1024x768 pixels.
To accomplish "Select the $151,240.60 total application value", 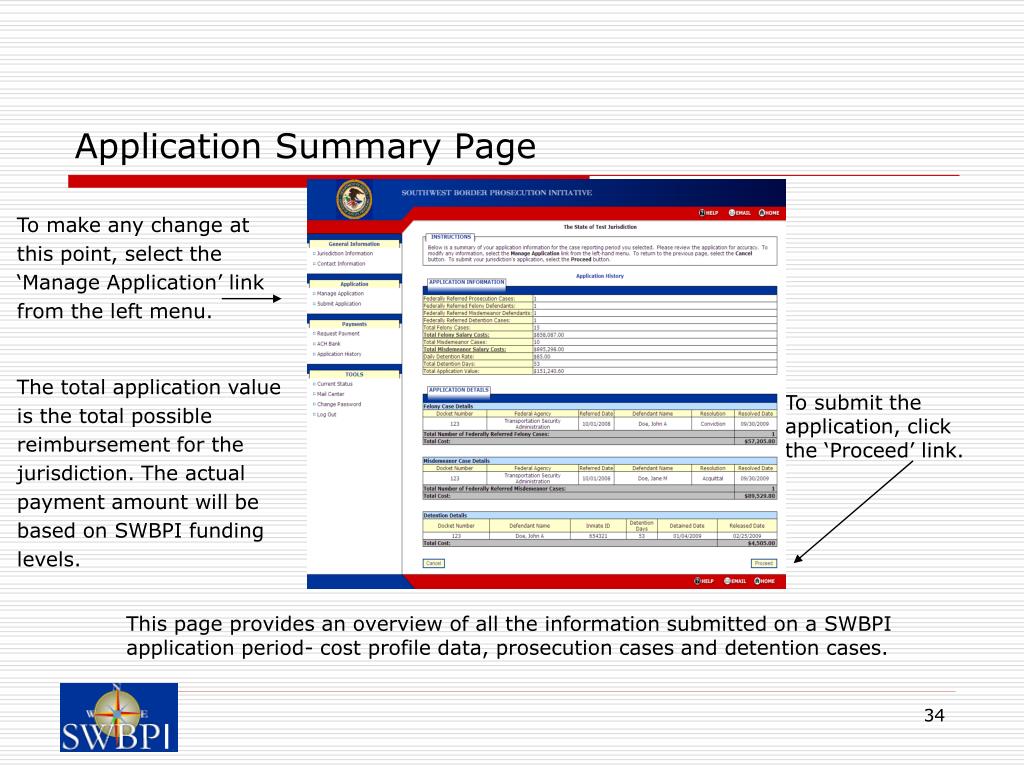I will [549, 371].
